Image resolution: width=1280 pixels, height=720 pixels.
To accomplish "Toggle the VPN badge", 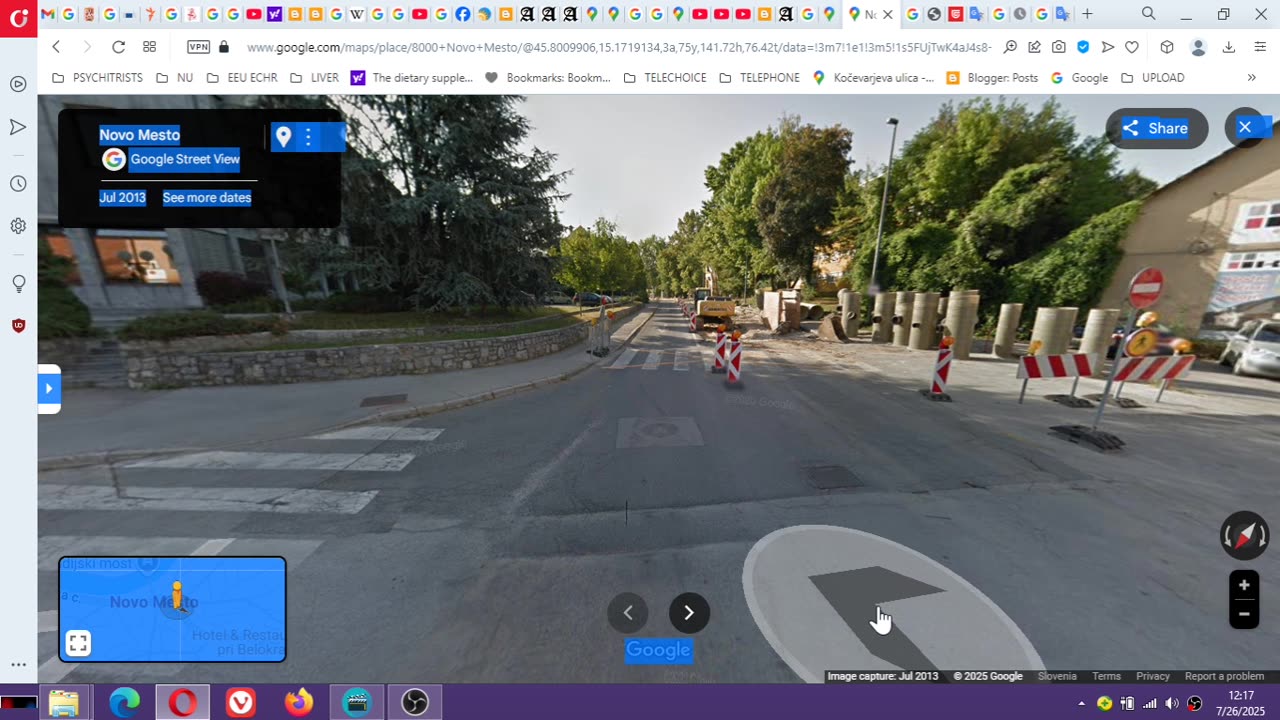I will tap(198, 47).
